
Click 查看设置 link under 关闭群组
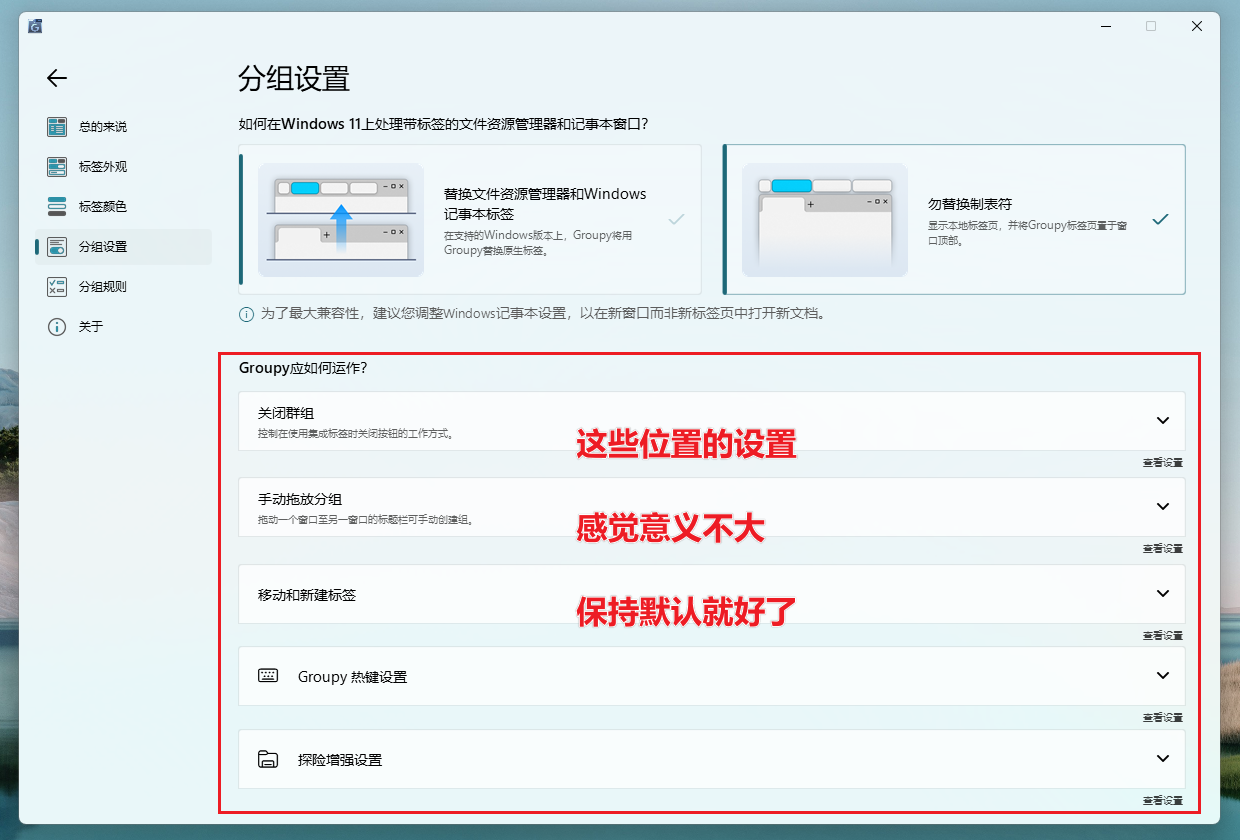click(x=1162, y=463)
